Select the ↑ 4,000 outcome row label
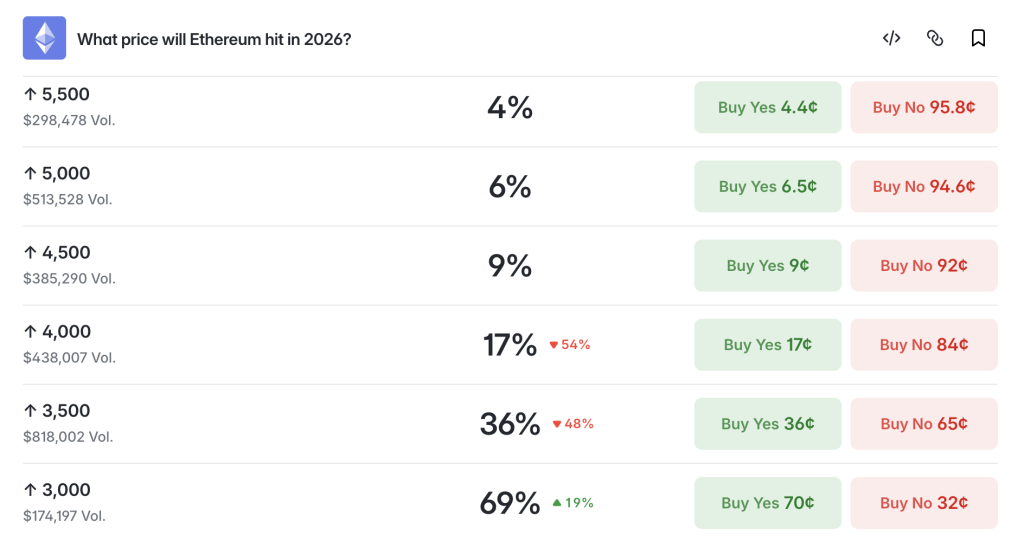Screen dimensions: 1024x555 (57, 332)
